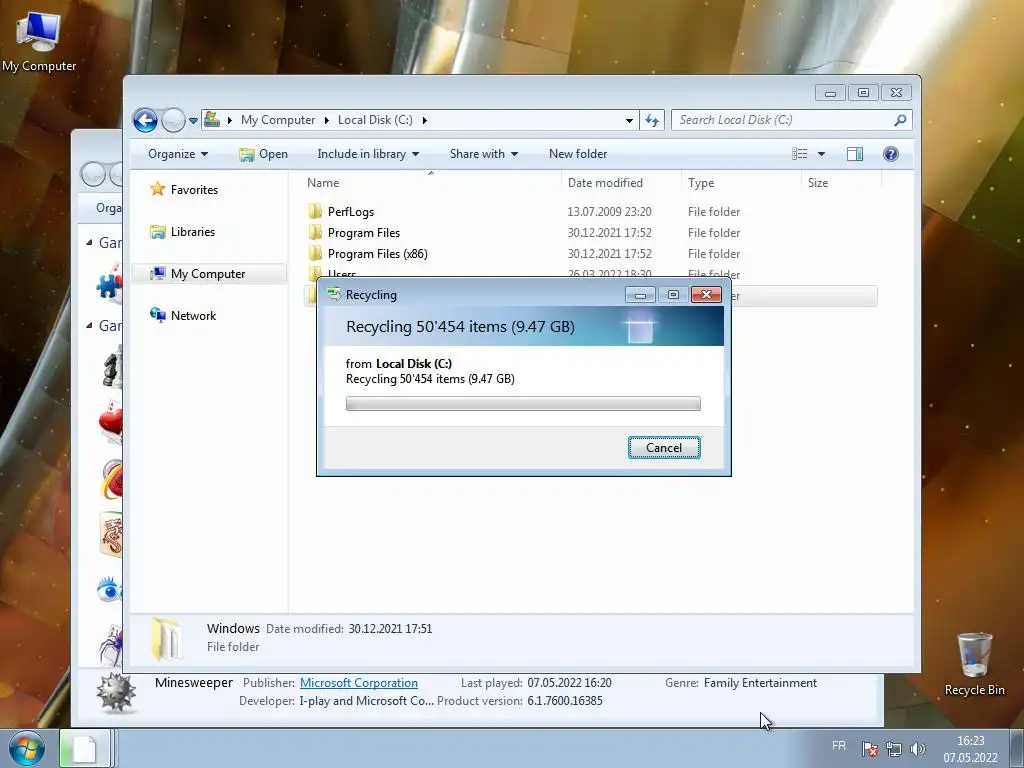Open My Computer desktop icon
Viewport: 1024px width, 768px height.
tap(38, 41)
